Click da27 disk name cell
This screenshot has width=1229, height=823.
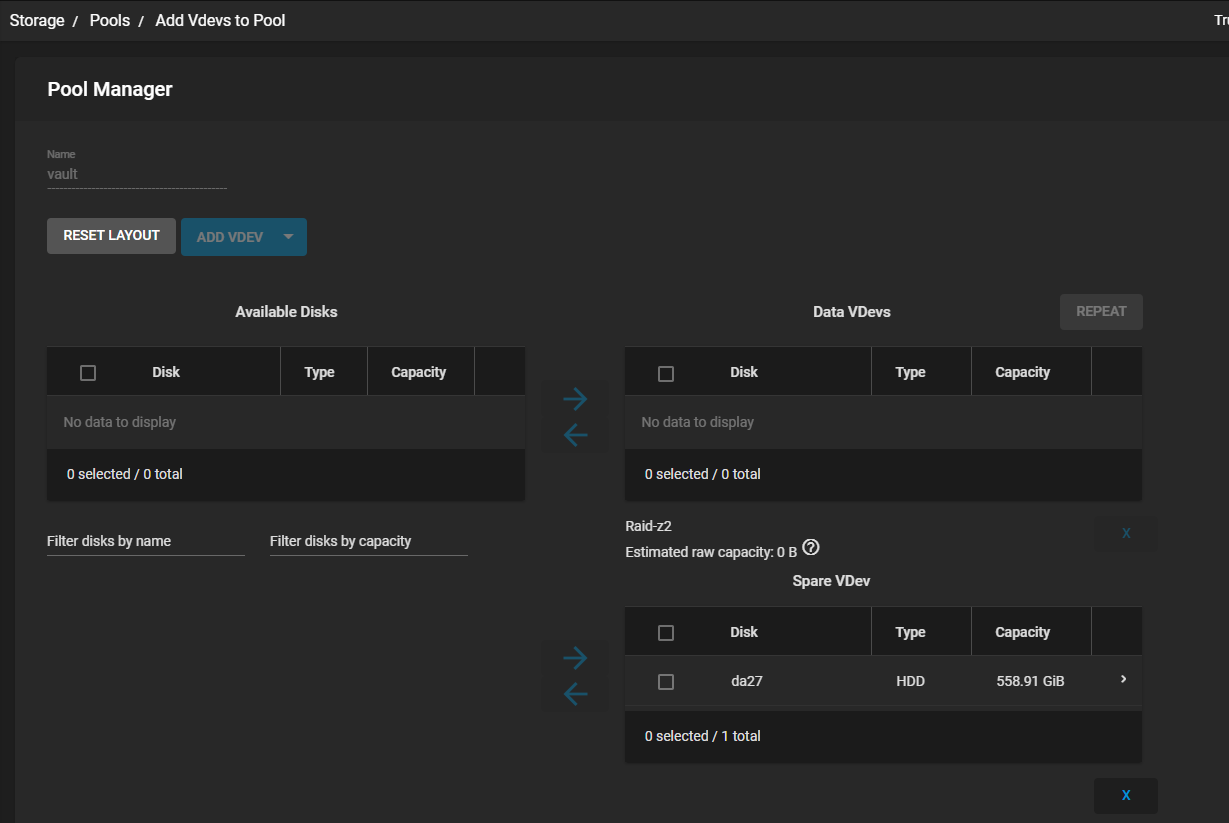747,681
